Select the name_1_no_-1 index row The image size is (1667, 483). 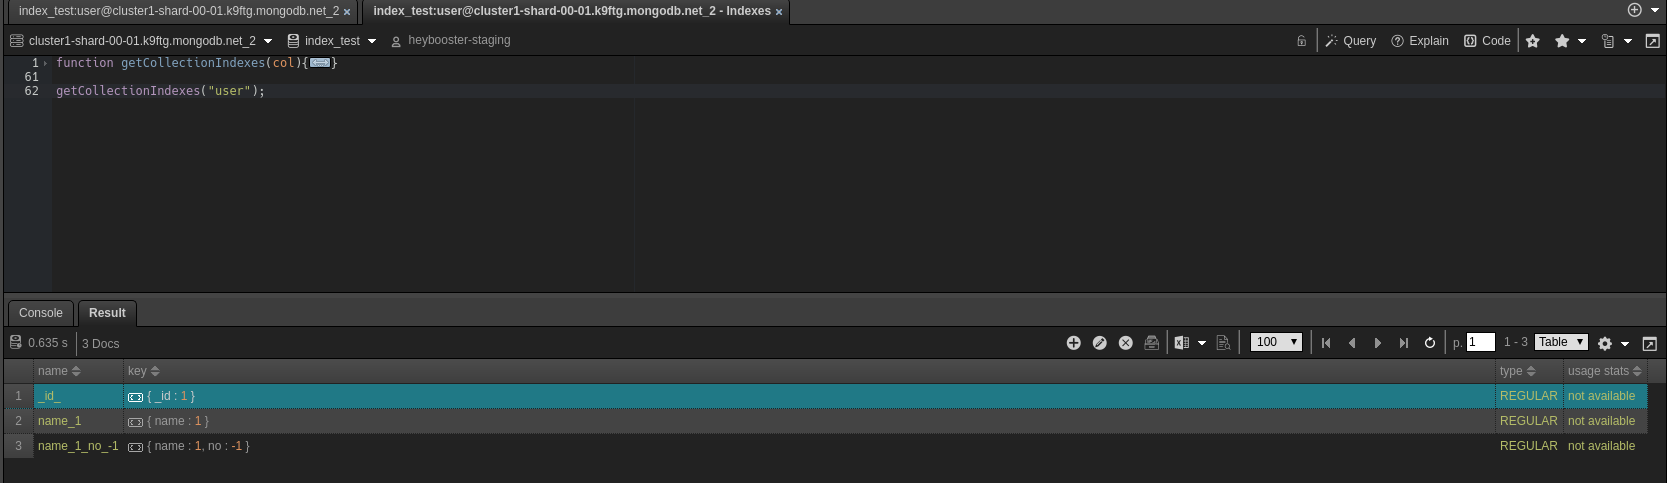(x=825, y=446)
